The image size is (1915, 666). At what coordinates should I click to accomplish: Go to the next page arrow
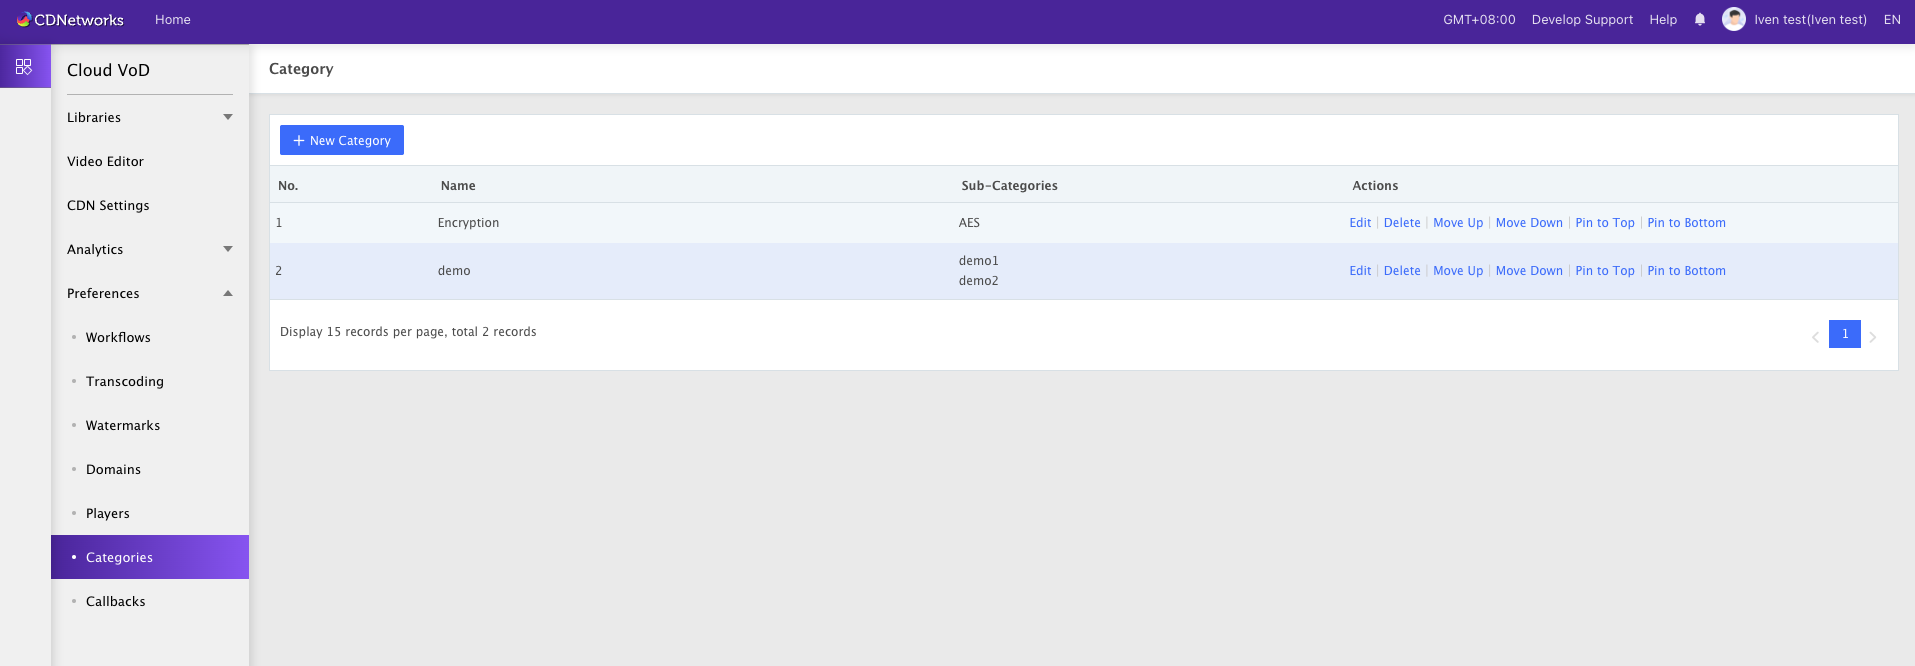point(1872,337)
